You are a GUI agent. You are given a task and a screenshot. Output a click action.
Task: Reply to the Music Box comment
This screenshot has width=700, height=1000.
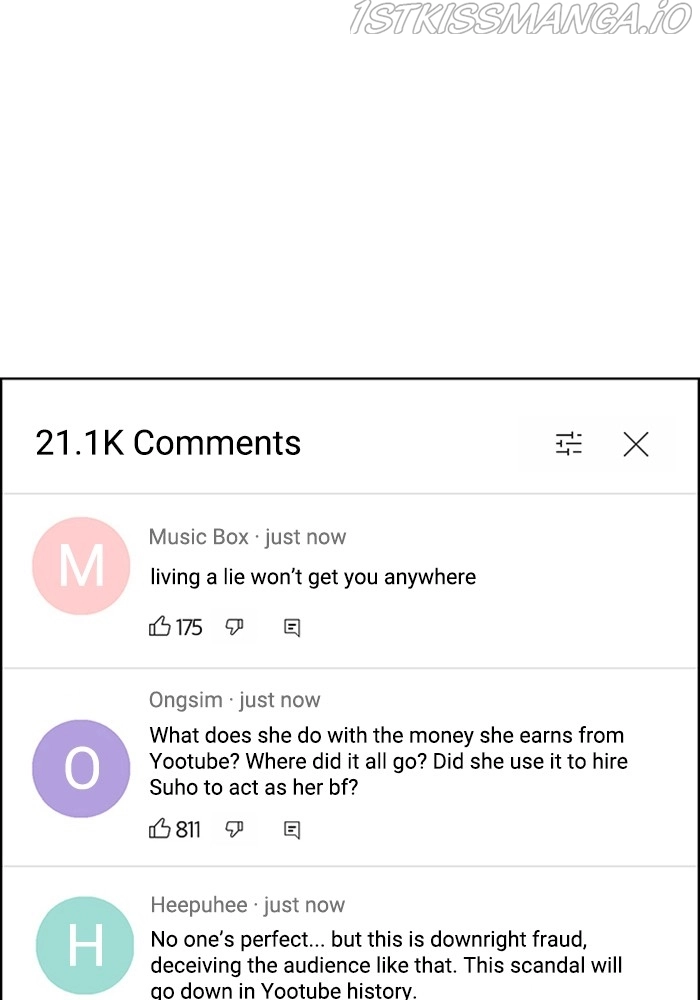coord(292,628)
